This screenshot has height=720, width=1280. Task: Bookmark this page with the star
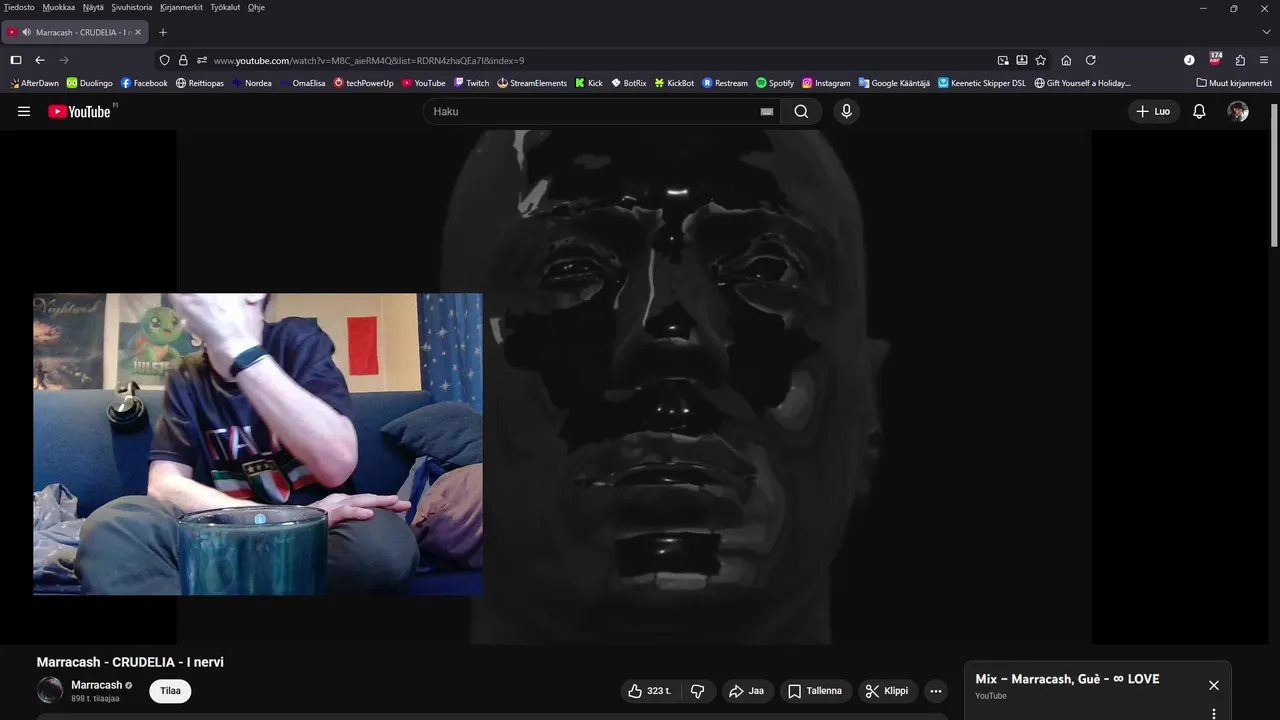[x=1040, y=60]
